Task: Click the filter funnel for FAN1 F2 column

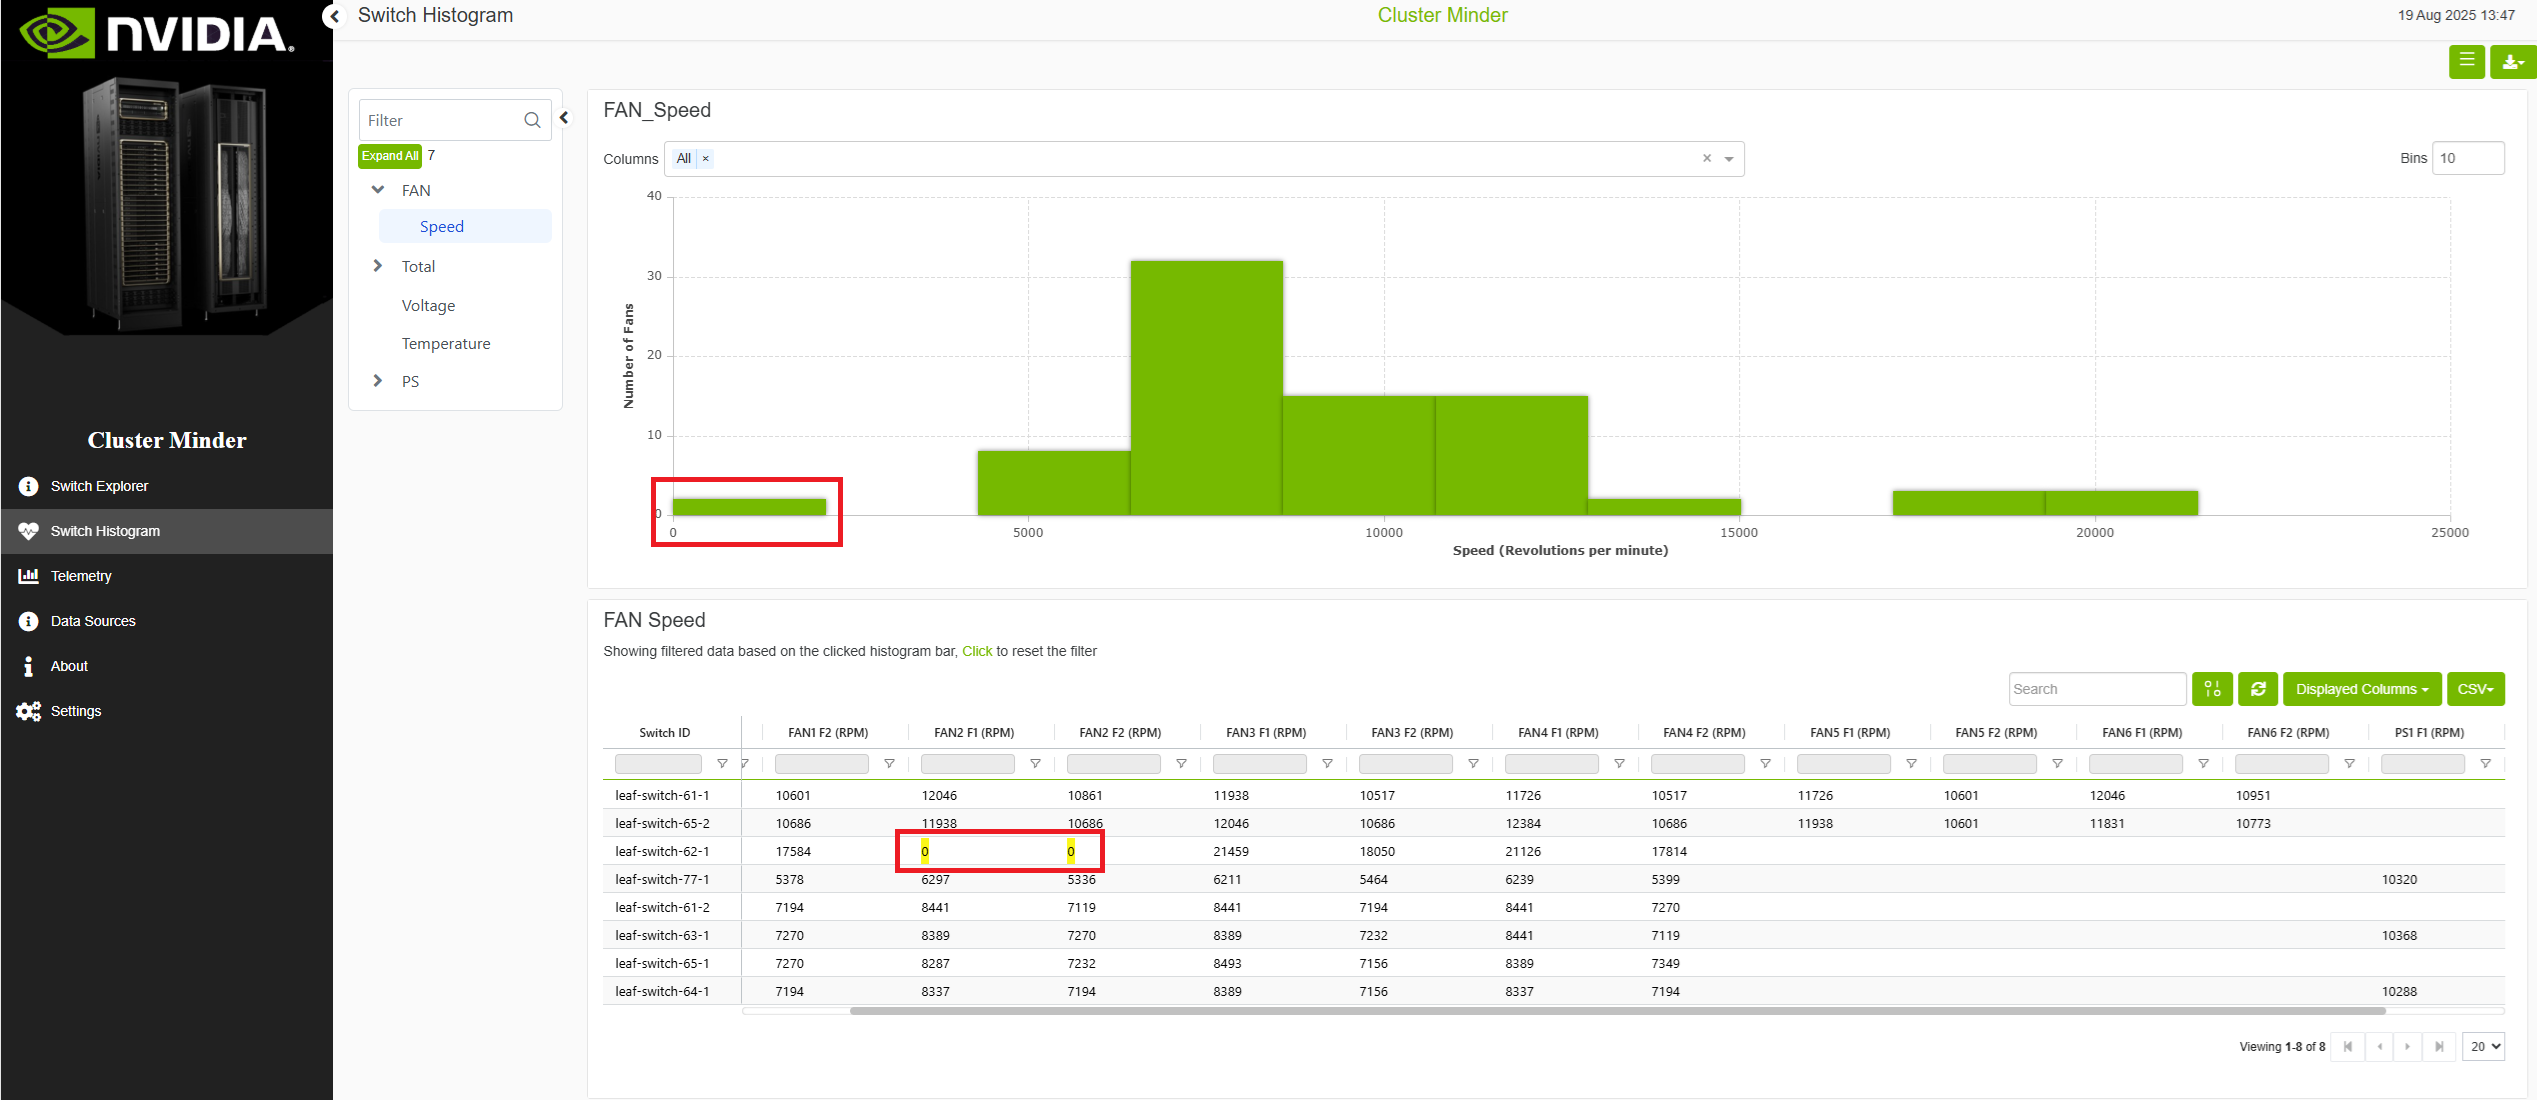Action: [889, 764]
